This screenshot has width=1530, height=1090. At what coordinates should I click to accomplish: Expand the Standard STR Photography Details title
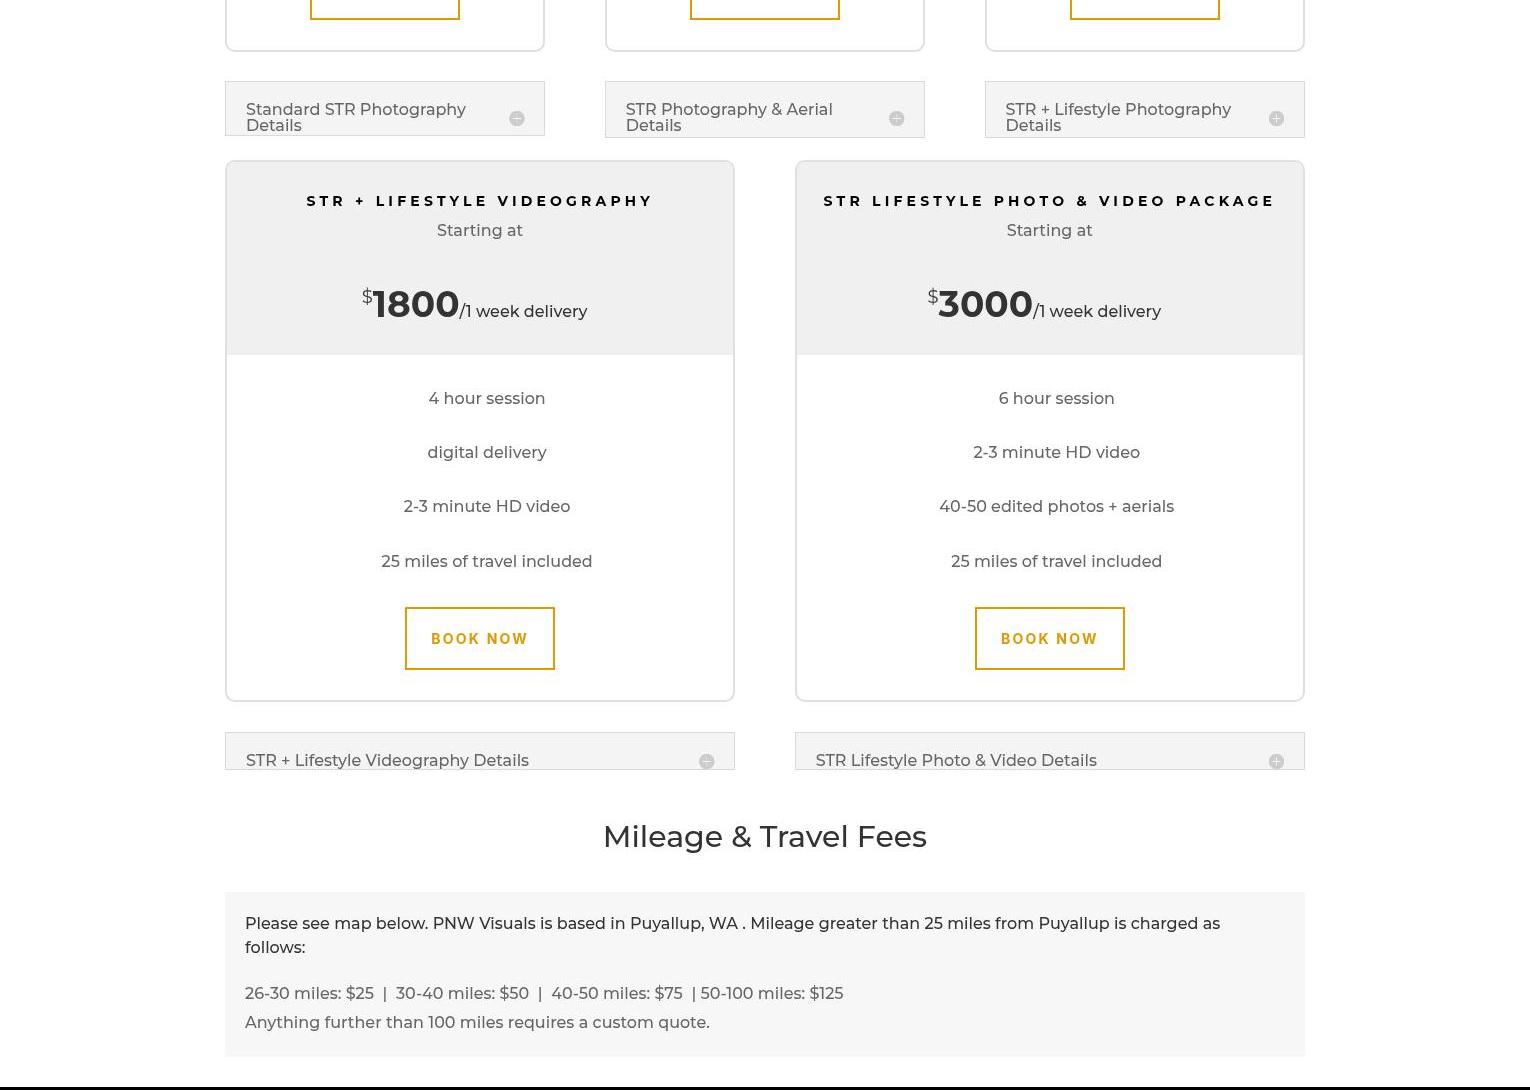click(x=356, y=117)
